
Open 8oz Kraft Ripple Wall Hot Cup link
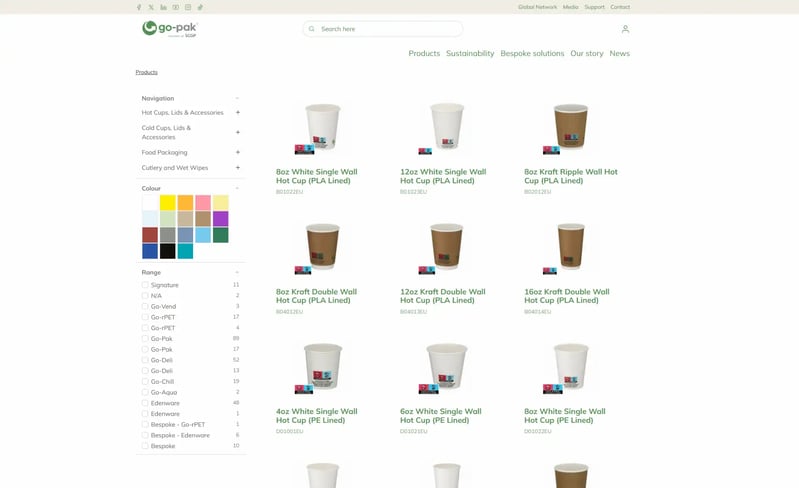click(x=571, y=176)
